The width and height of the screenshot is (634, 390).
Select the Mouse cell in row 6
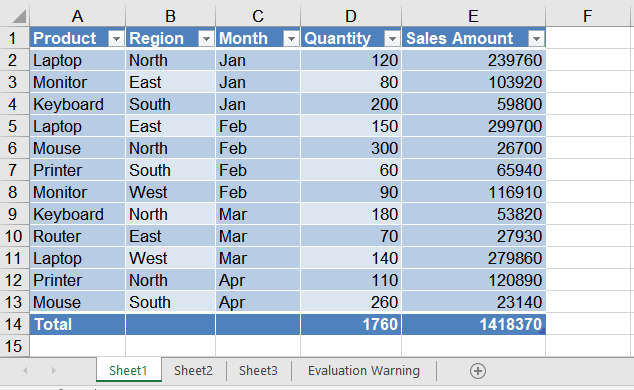coord(77,148)
